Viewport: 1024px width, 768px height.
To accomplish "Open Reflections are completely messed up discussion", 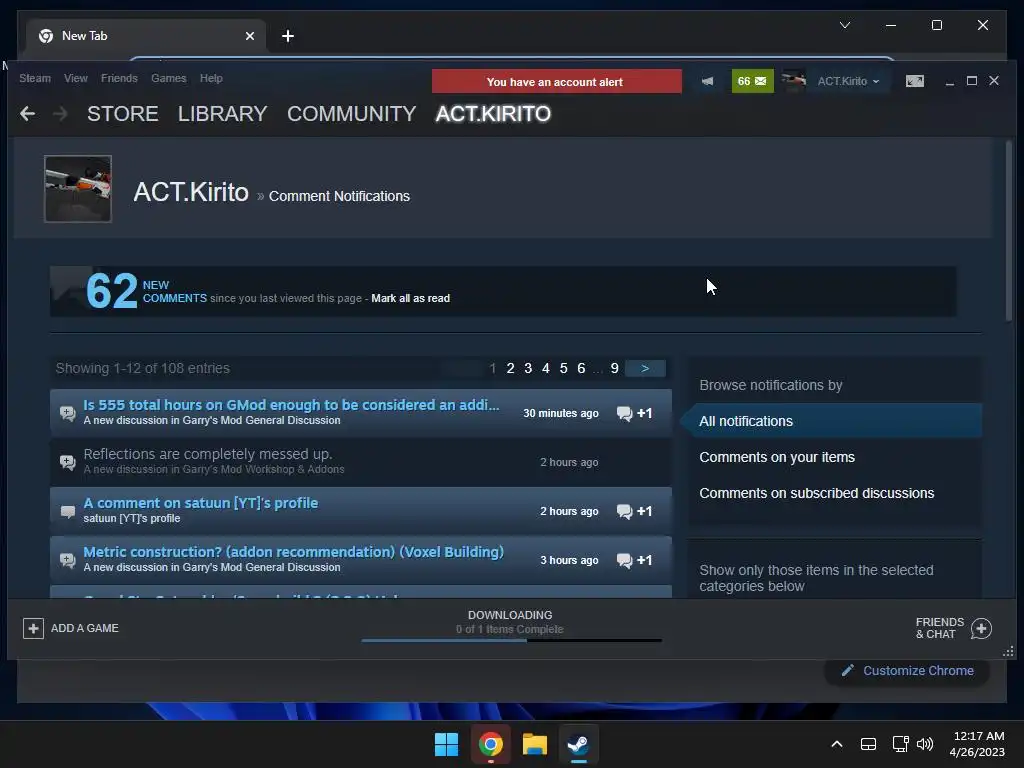I will [x=208, y=454].
